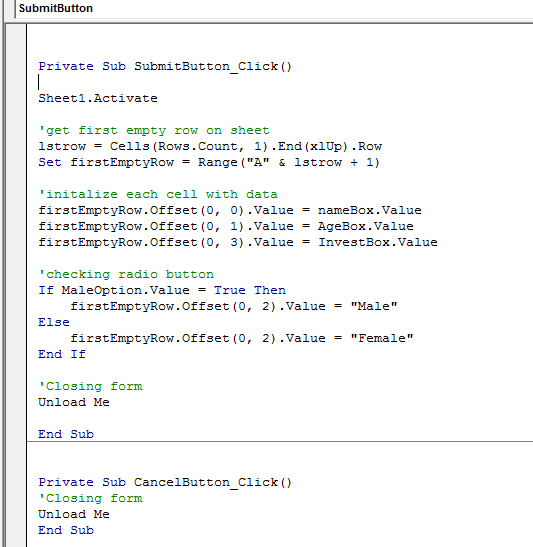Click Unload Me in SubmitButton_Click
The image size is (533, 547).
[x=74, y=403]
